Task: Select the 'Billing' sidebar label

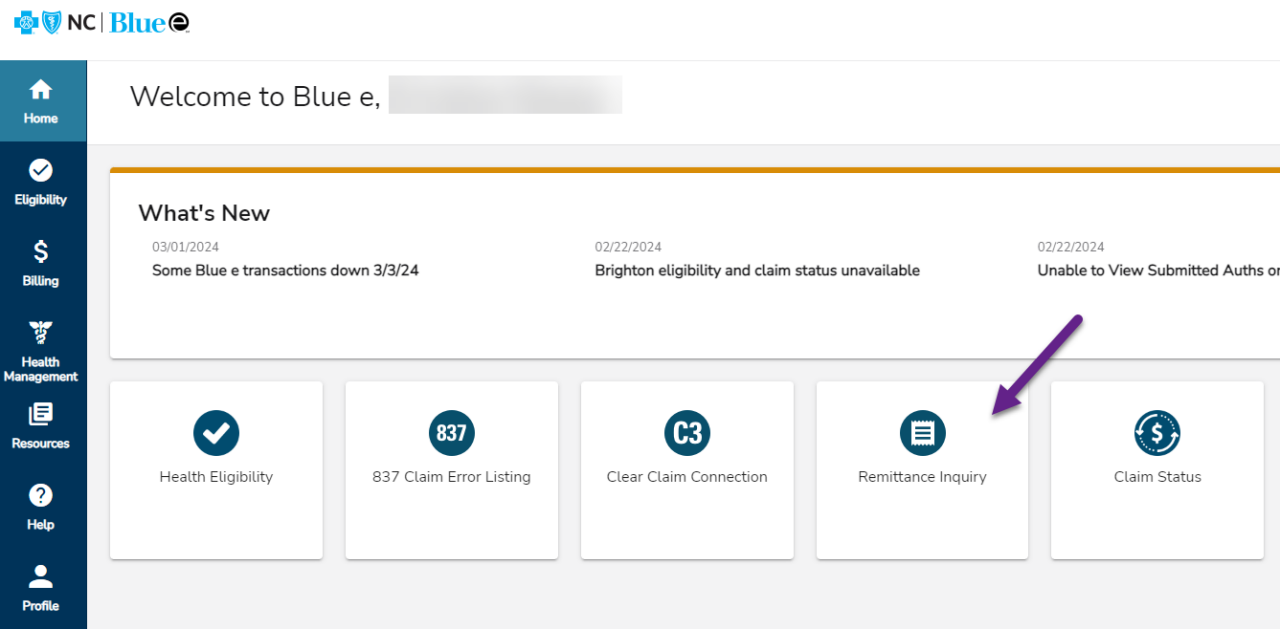Action: click(x=41, y=281)
